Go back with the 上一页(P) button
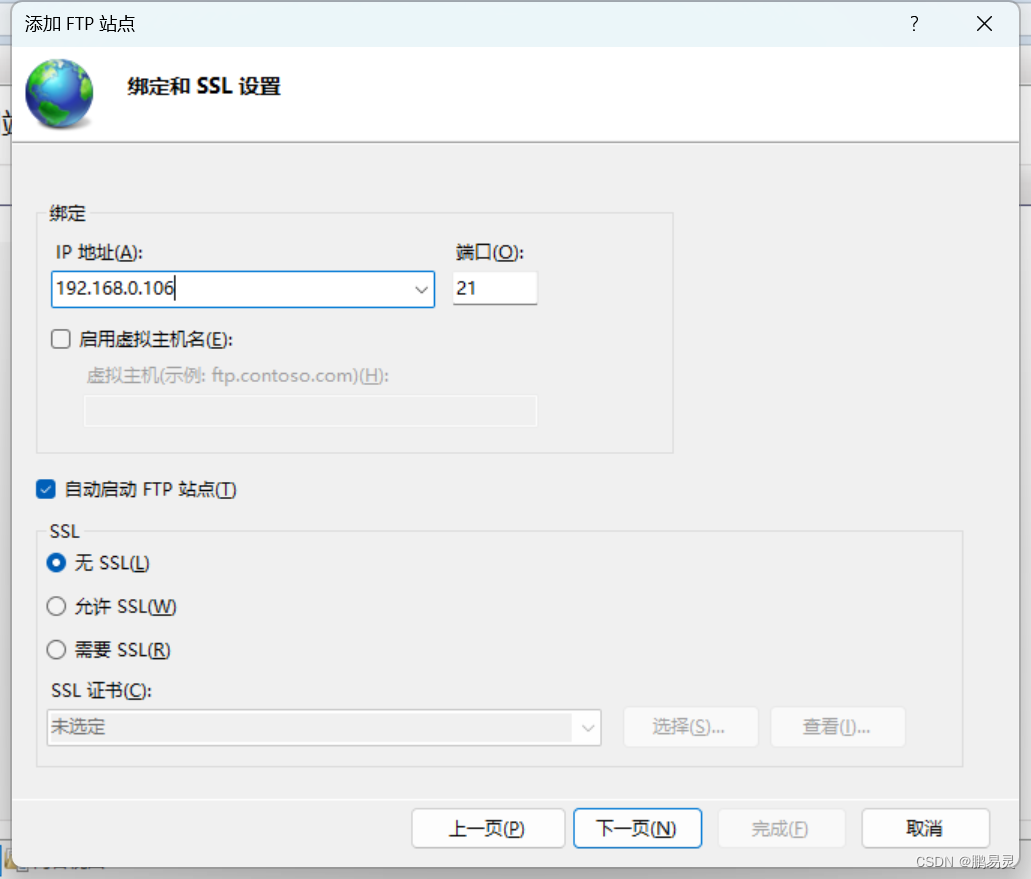This screenshot has height=879, width=1031. point(486,828)
